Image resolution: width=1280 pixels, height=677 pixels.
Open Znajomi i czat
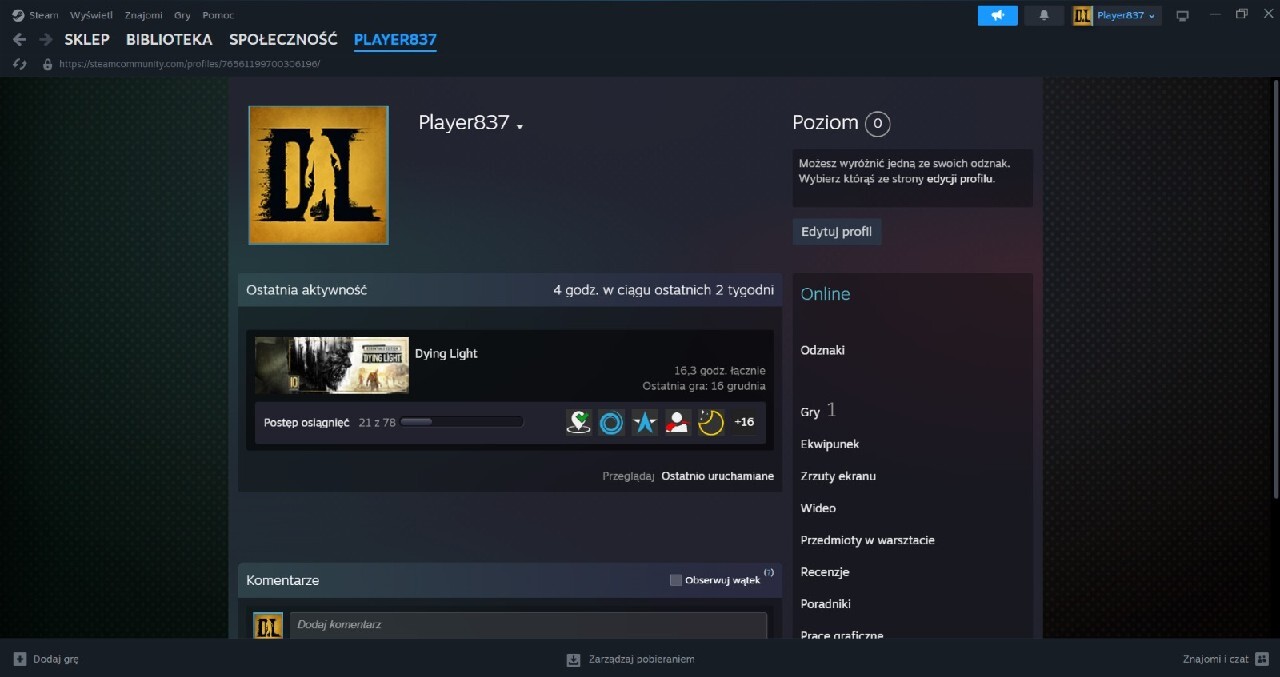pos(1226,659)
